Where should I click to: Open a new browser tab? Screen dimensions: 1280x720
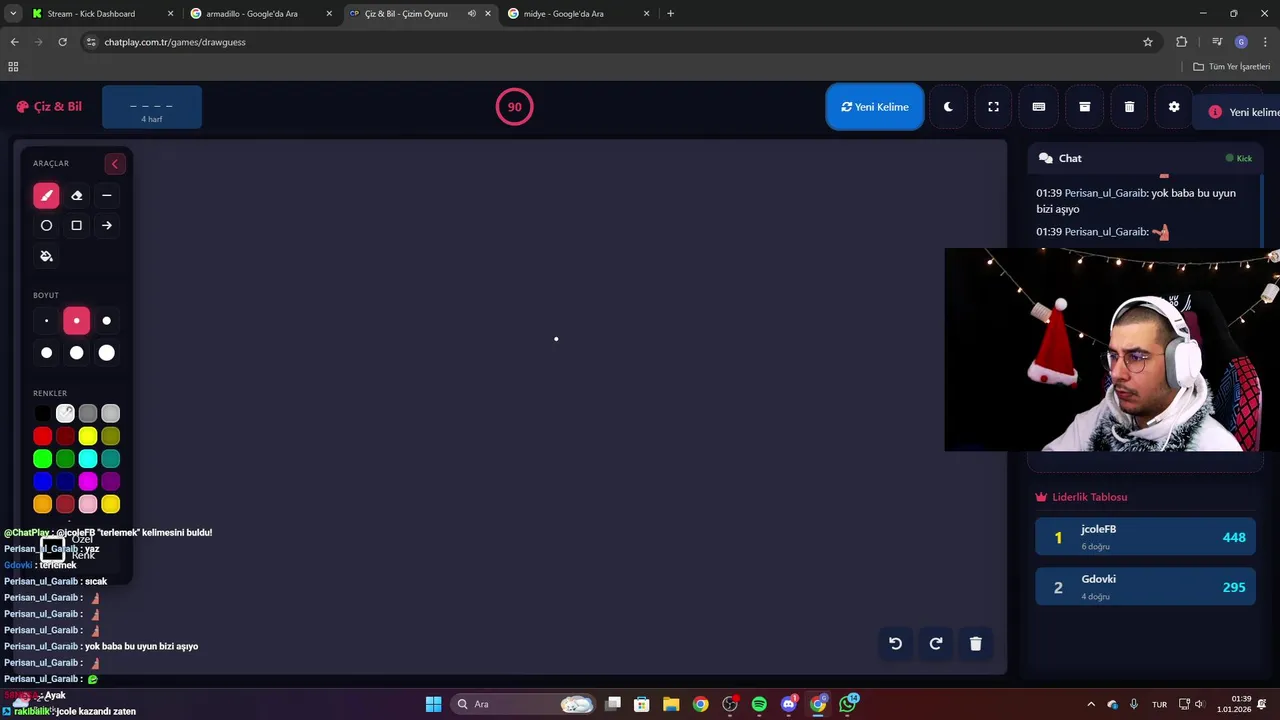click(x=670, y=14)
